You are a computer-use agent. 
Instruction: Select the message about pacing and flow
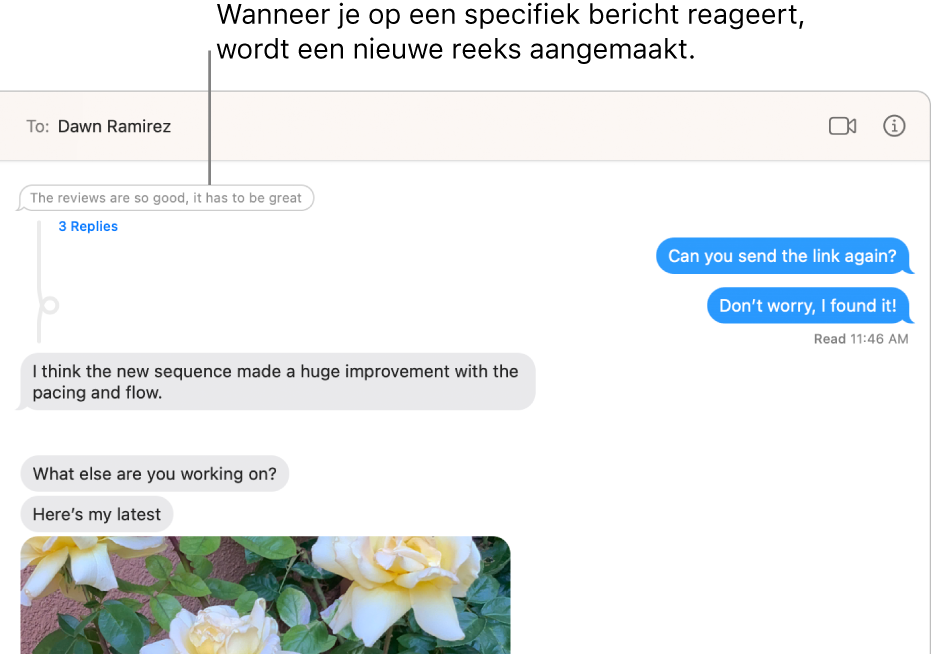(x=276, y=381)
